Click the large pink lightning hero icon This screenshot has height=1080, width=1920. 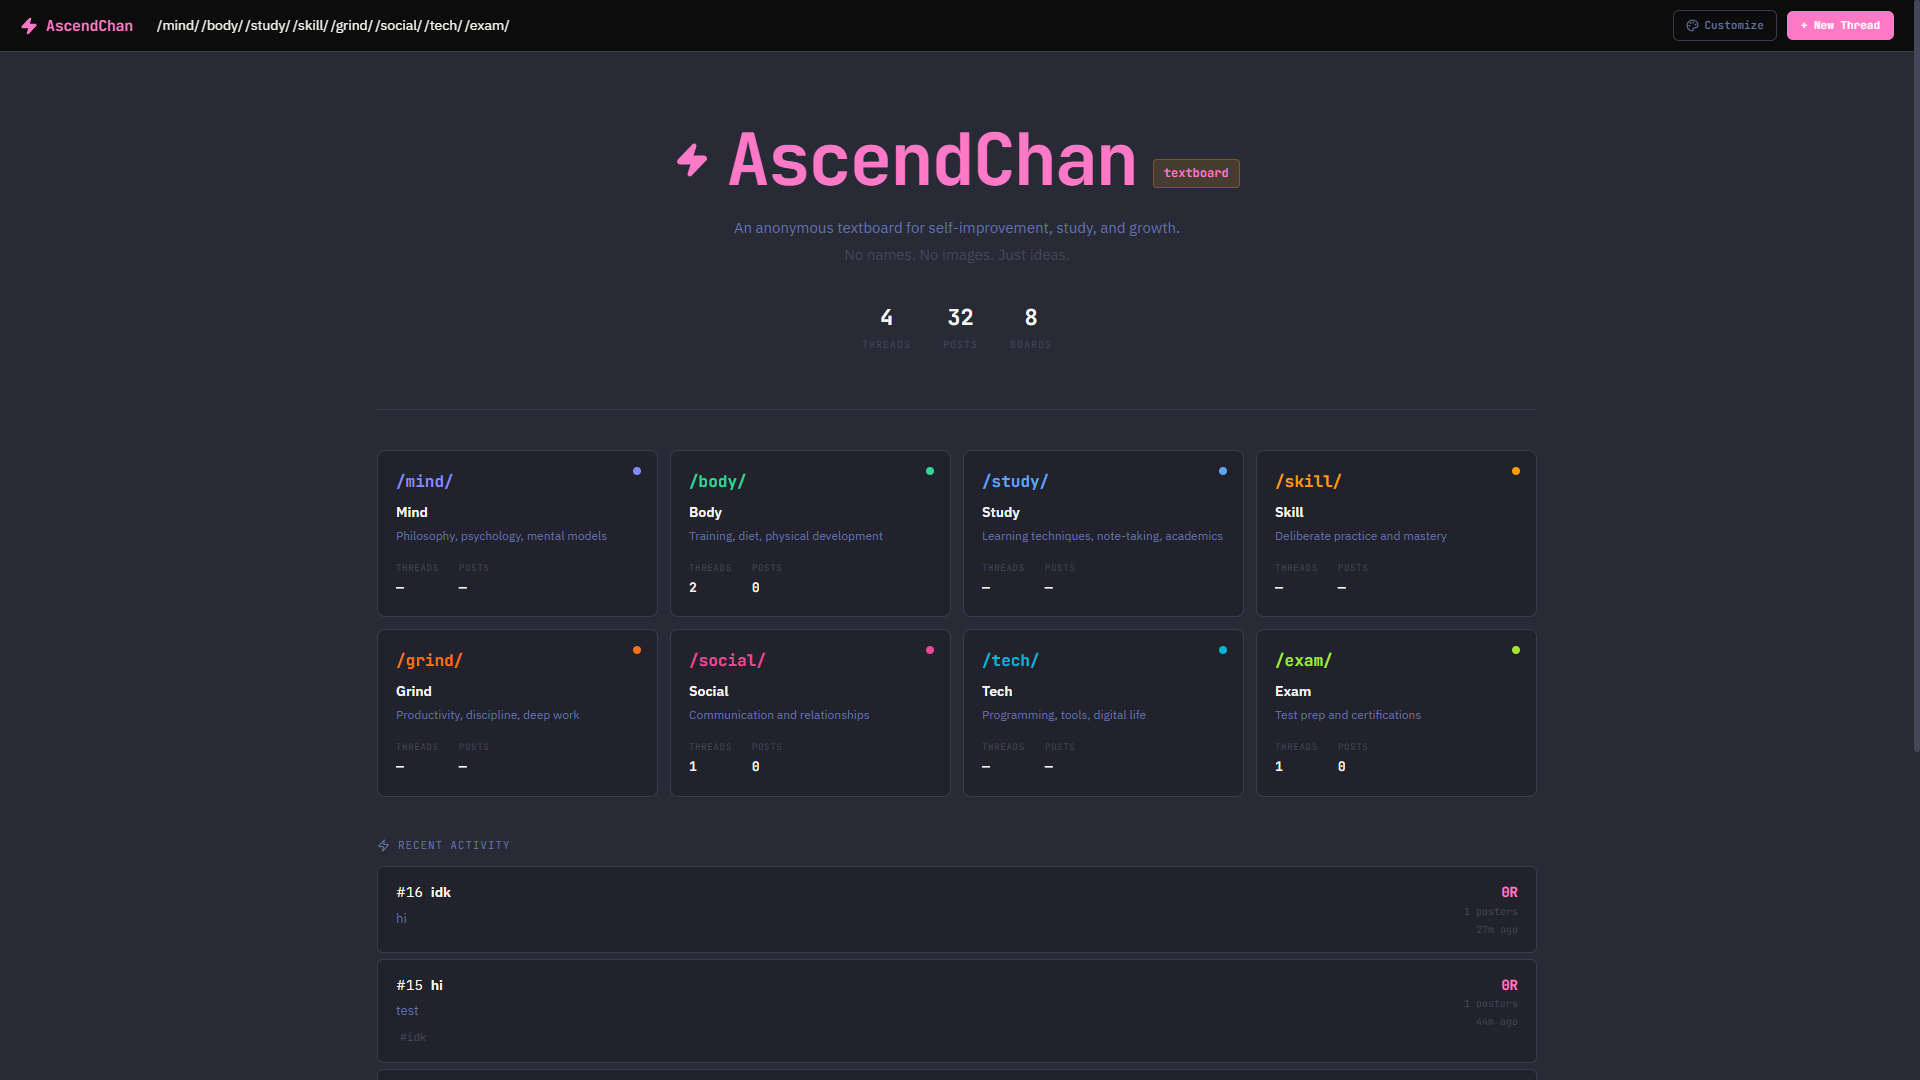[692, 160]
